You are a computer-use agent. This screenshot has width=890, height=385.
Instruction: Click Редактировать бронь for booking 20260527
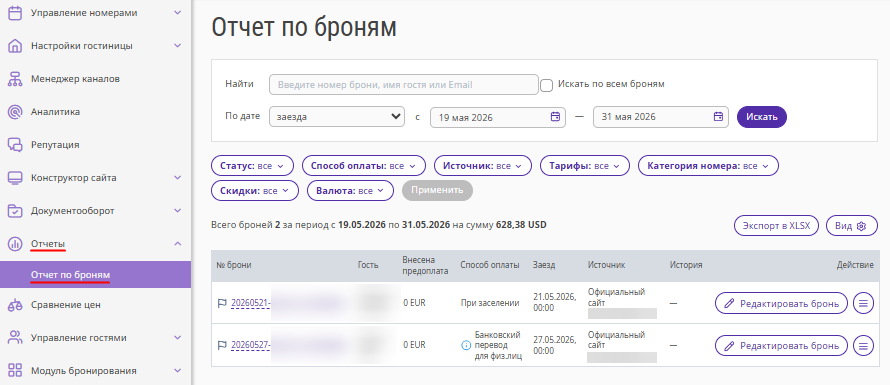(781, 345)
